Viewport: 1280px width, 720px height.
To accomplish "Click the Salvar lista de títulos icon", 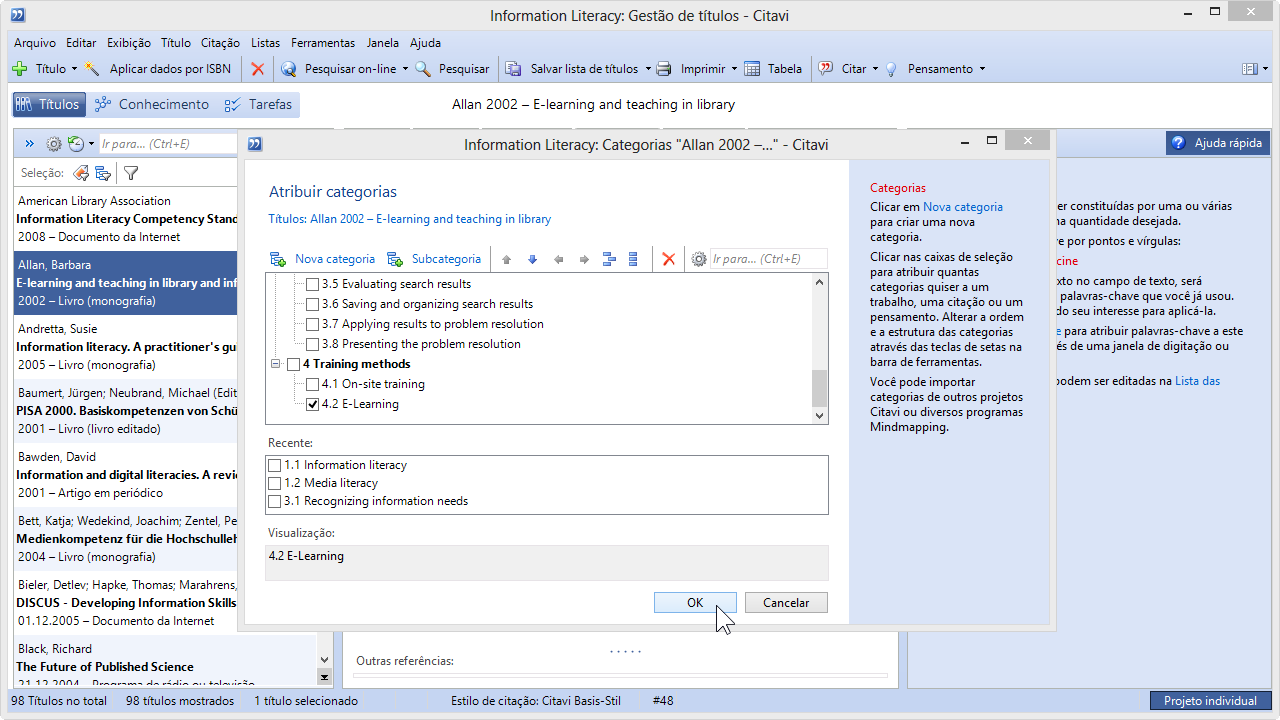I will (513, 69).
